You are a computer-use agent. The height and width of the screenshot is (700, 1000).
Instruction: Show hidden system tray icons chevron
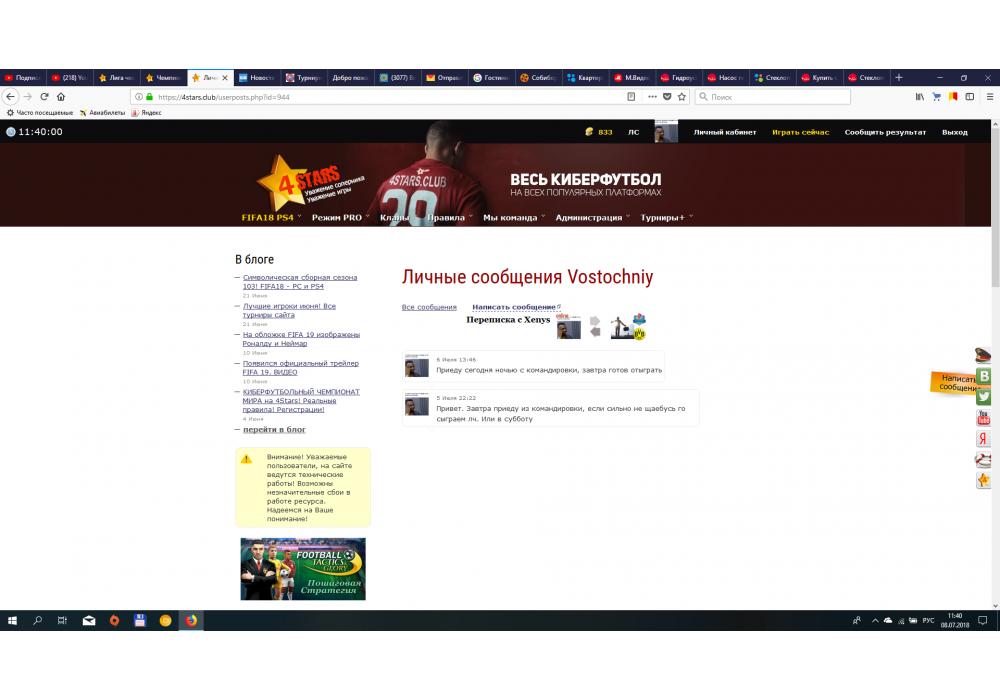point(875,620)
